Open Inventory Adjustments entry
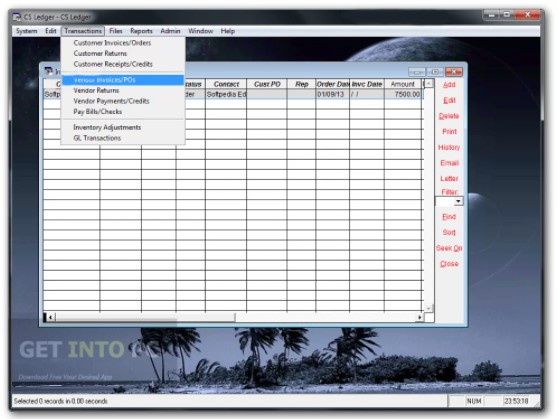The image size is (558, 419). pyautogui.click(x=123, y=127)
